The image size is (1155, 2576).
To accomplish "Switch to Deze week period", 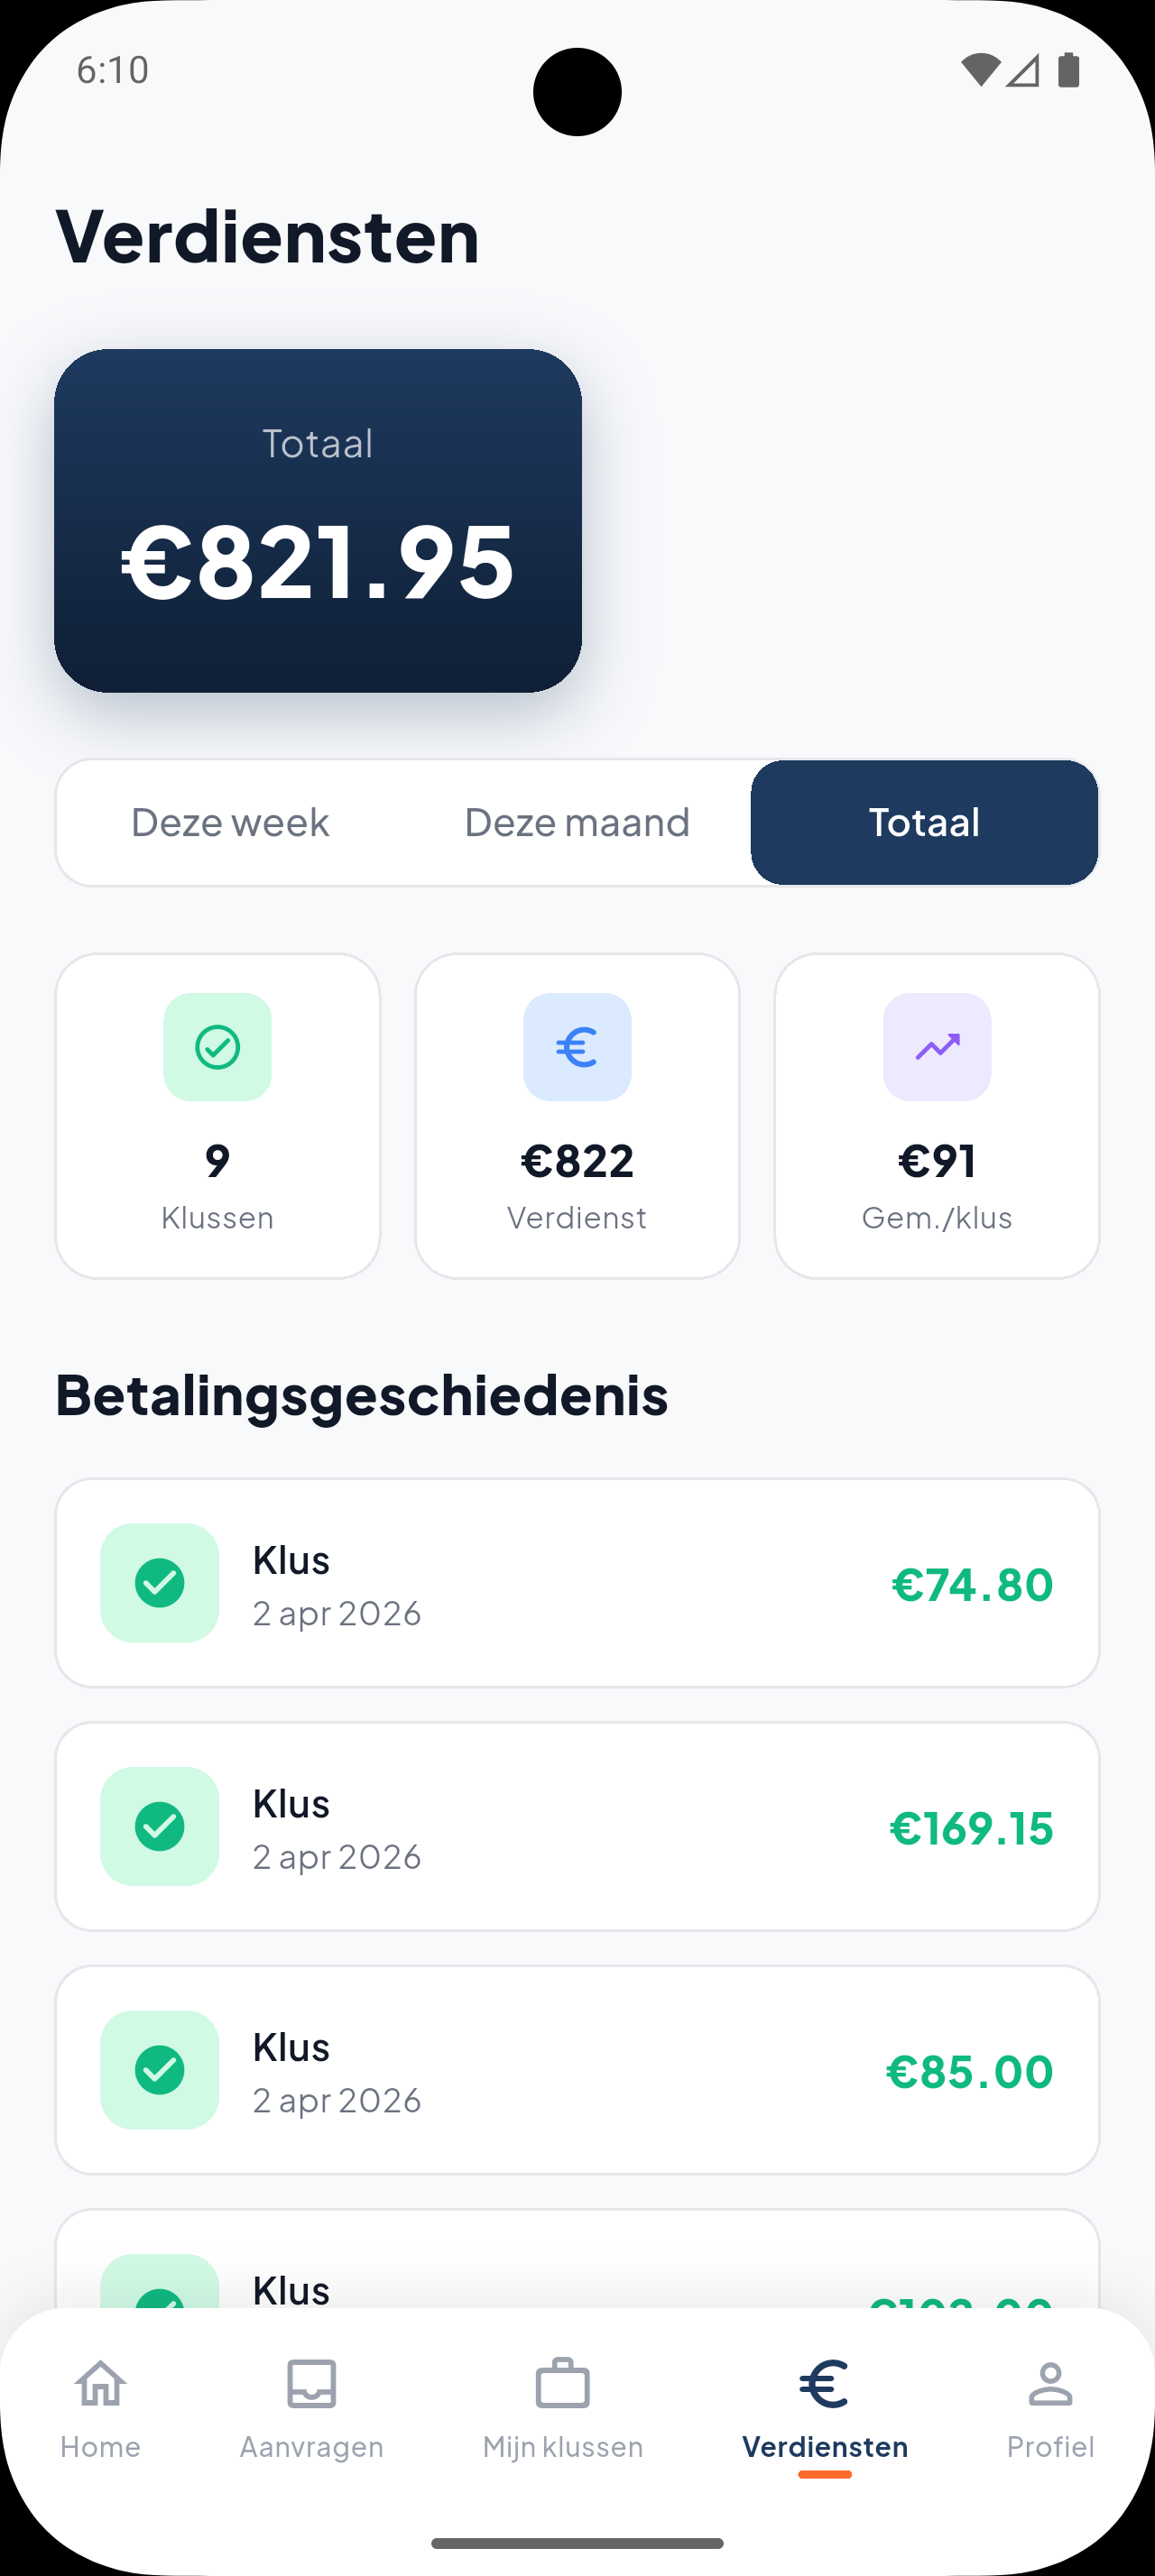I will pos(230,822).
